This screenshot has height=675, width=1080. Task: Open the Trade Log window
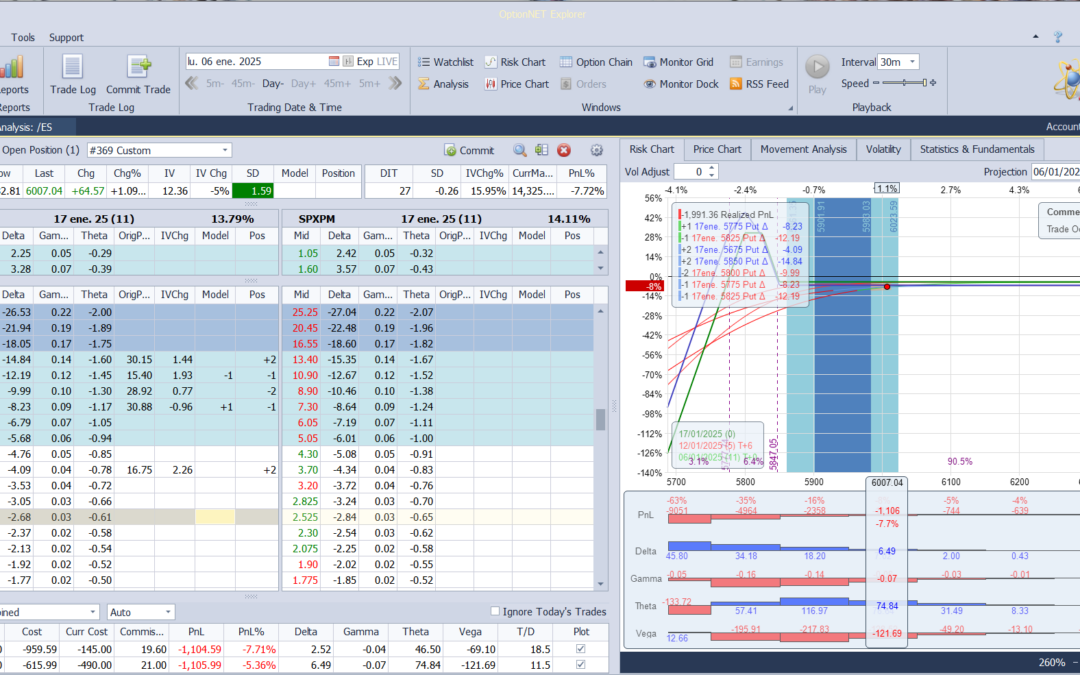(72, 74)
